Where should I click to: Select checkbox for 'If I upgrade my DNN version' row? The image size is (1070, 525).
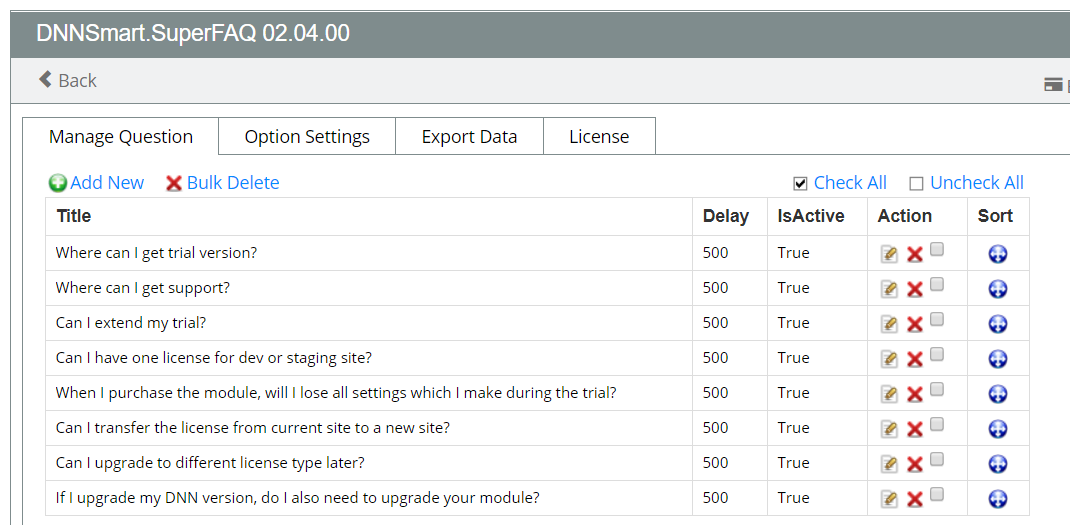[937, 494]
